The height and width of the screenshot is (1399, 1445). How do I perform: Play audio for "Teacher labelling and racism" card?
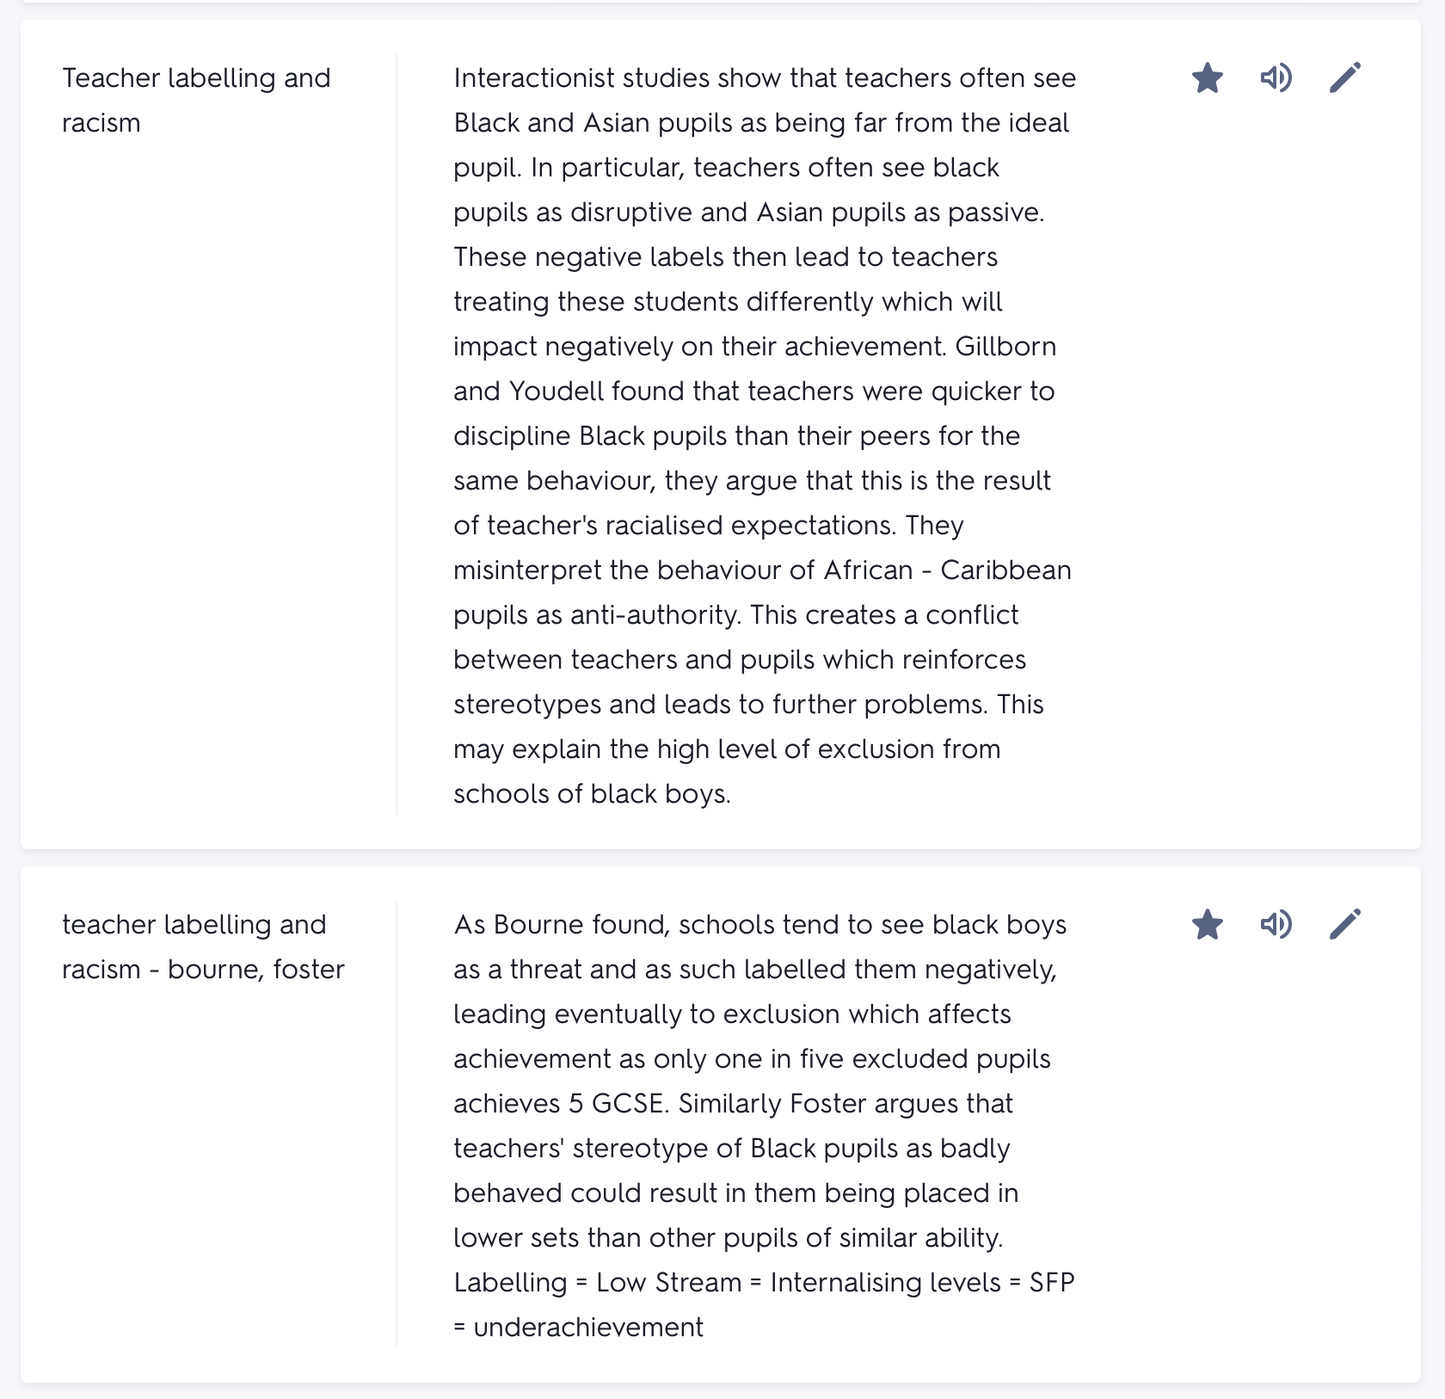(x=1276, y=78)
